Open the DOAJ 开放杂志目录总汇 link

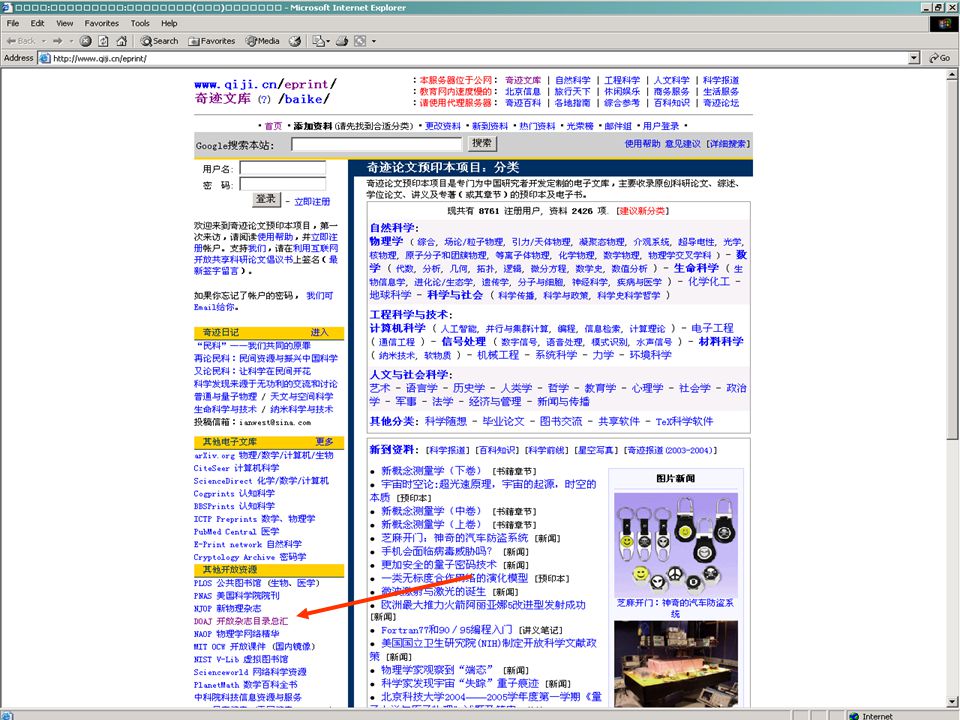[x=241, y=621]
